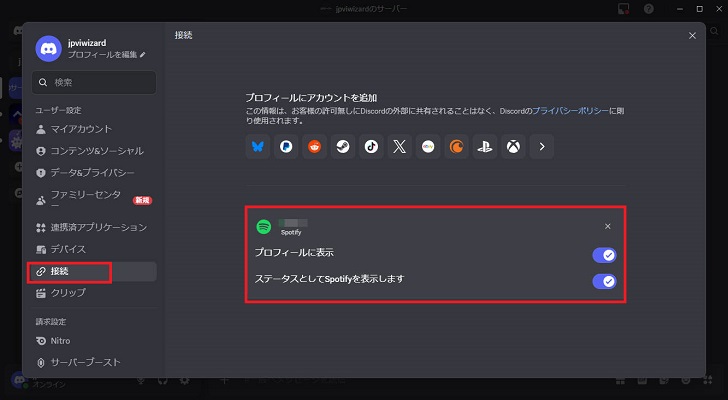Click the inbox icon in title bar
Screen dimensions: 728x400
pyautogui.click(x=624, y=9)
